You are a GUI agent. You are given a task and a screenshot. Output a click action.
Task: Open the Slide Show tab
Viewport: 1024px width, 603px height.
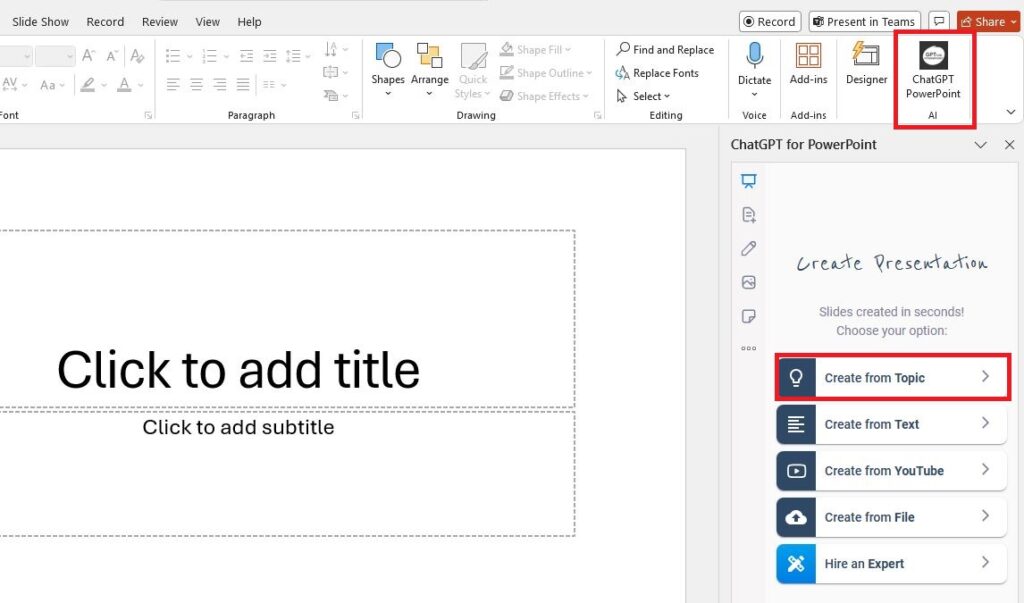40,22
